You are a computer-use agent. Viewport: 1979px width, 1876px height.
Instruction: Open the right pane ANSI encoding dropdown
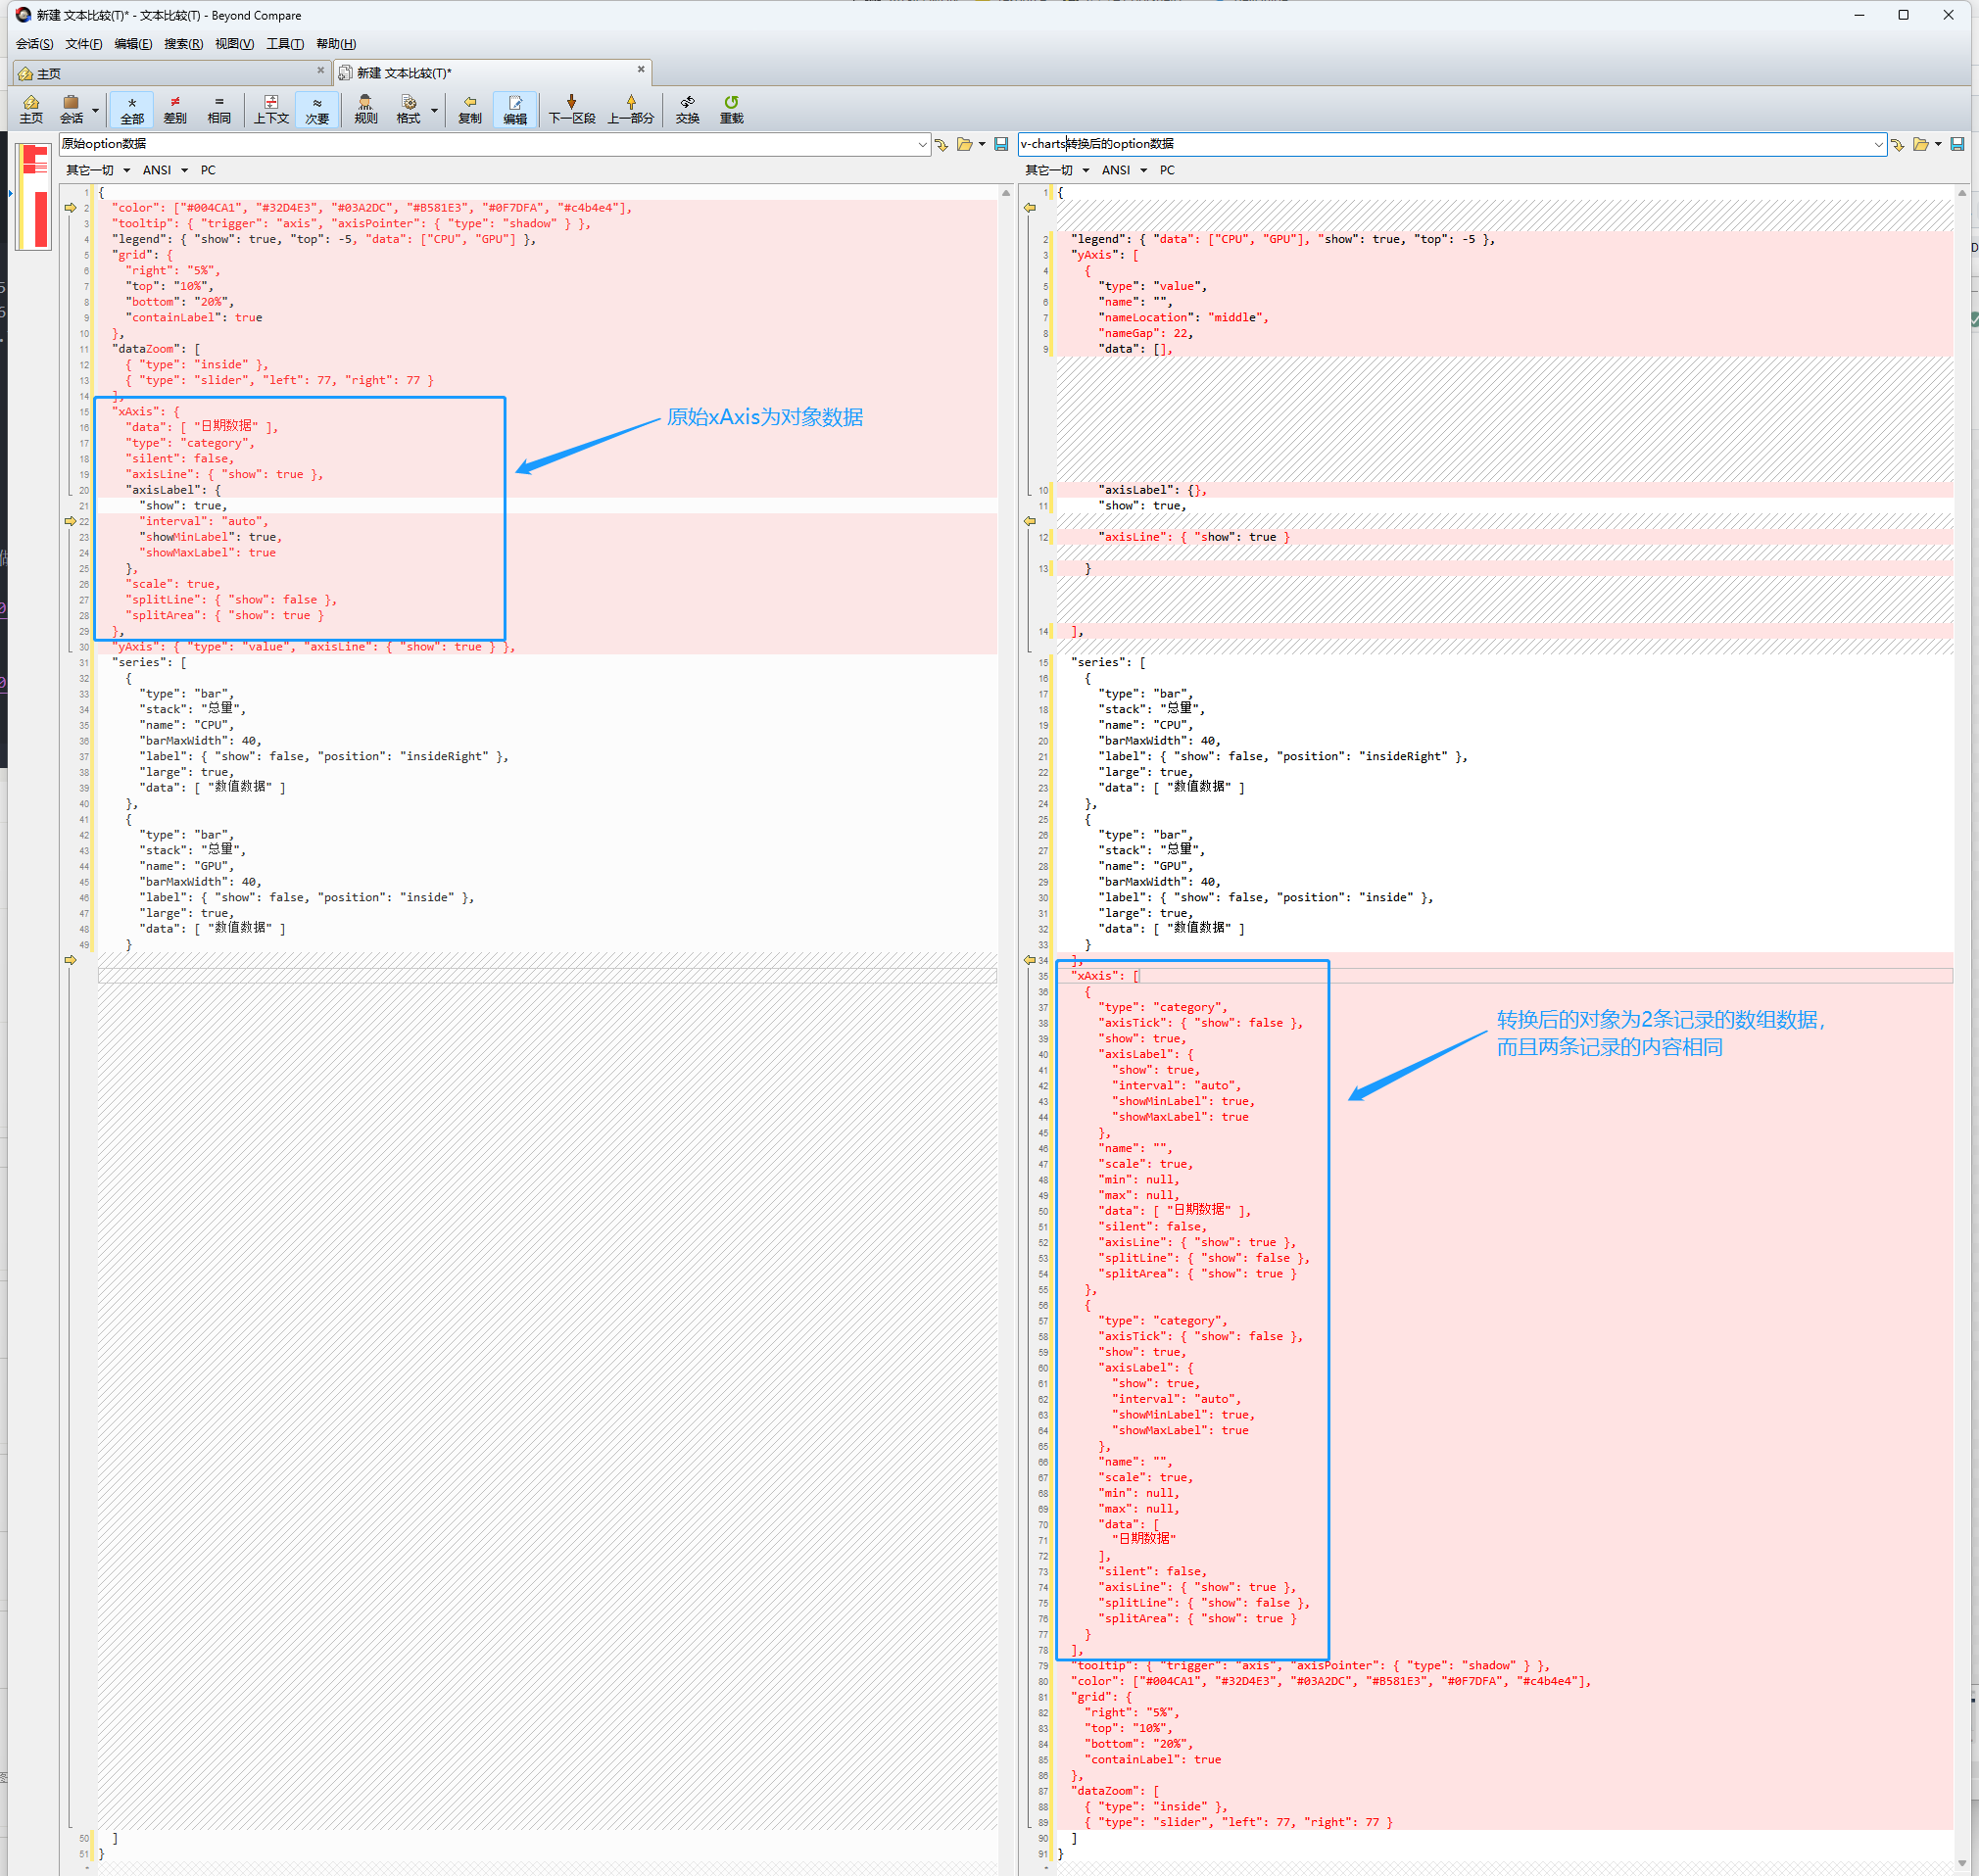pos(1124,171)
